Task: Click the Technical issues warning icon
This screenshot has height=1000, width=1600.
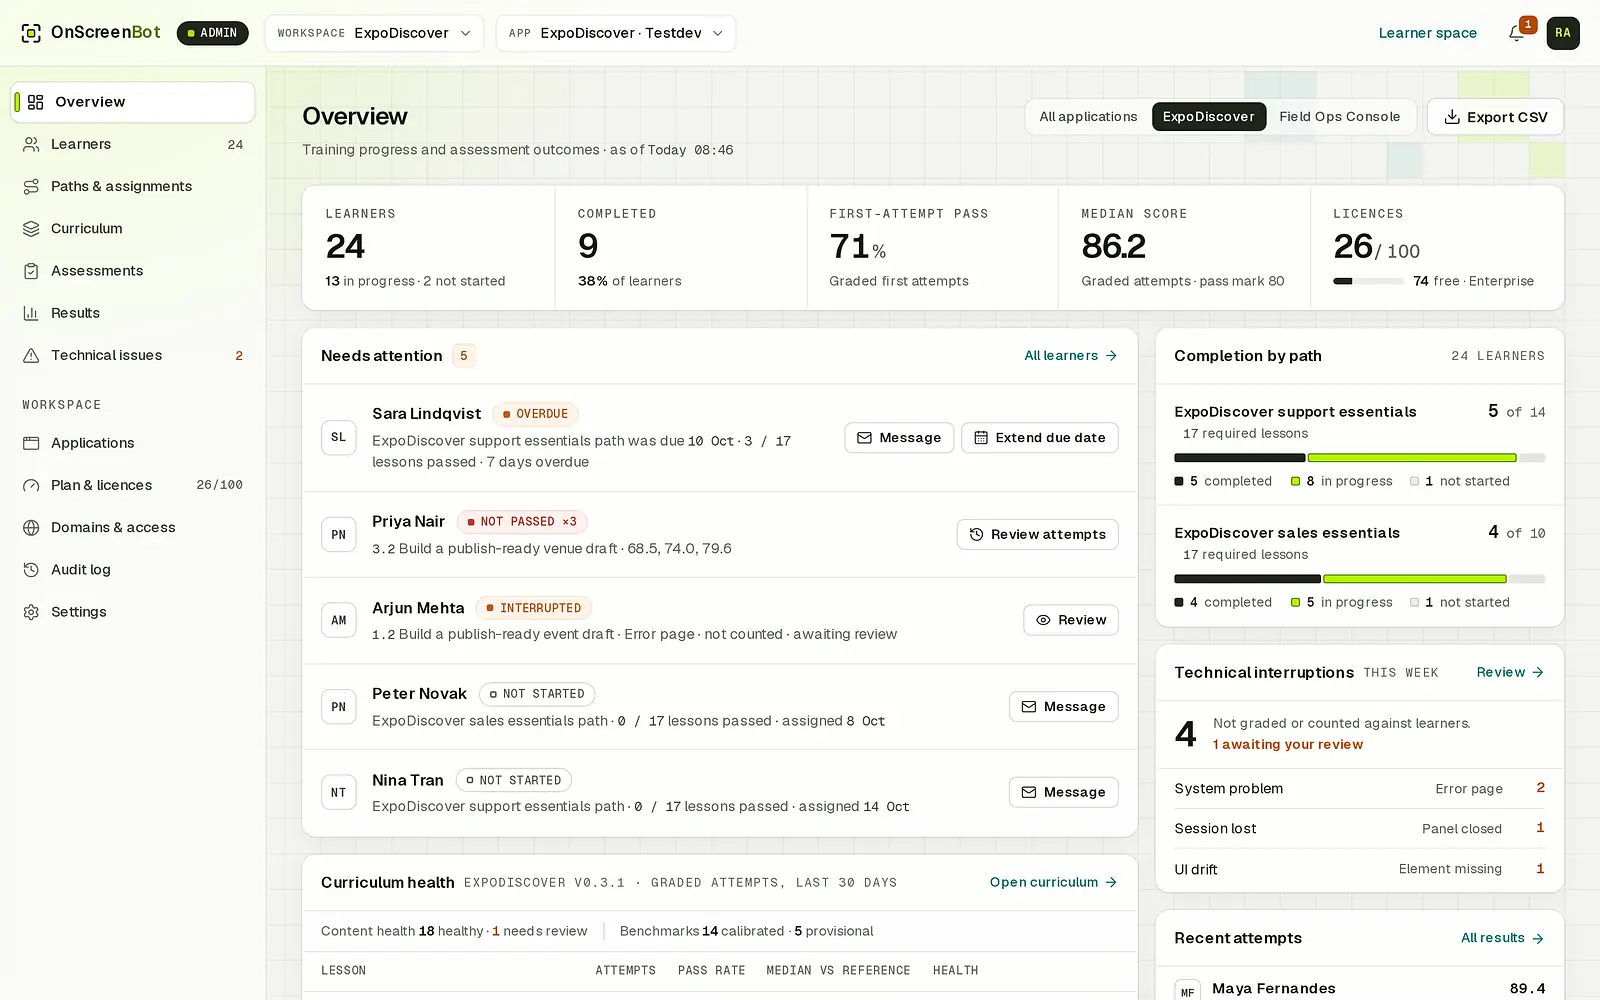Action: (x=32, y=355)
